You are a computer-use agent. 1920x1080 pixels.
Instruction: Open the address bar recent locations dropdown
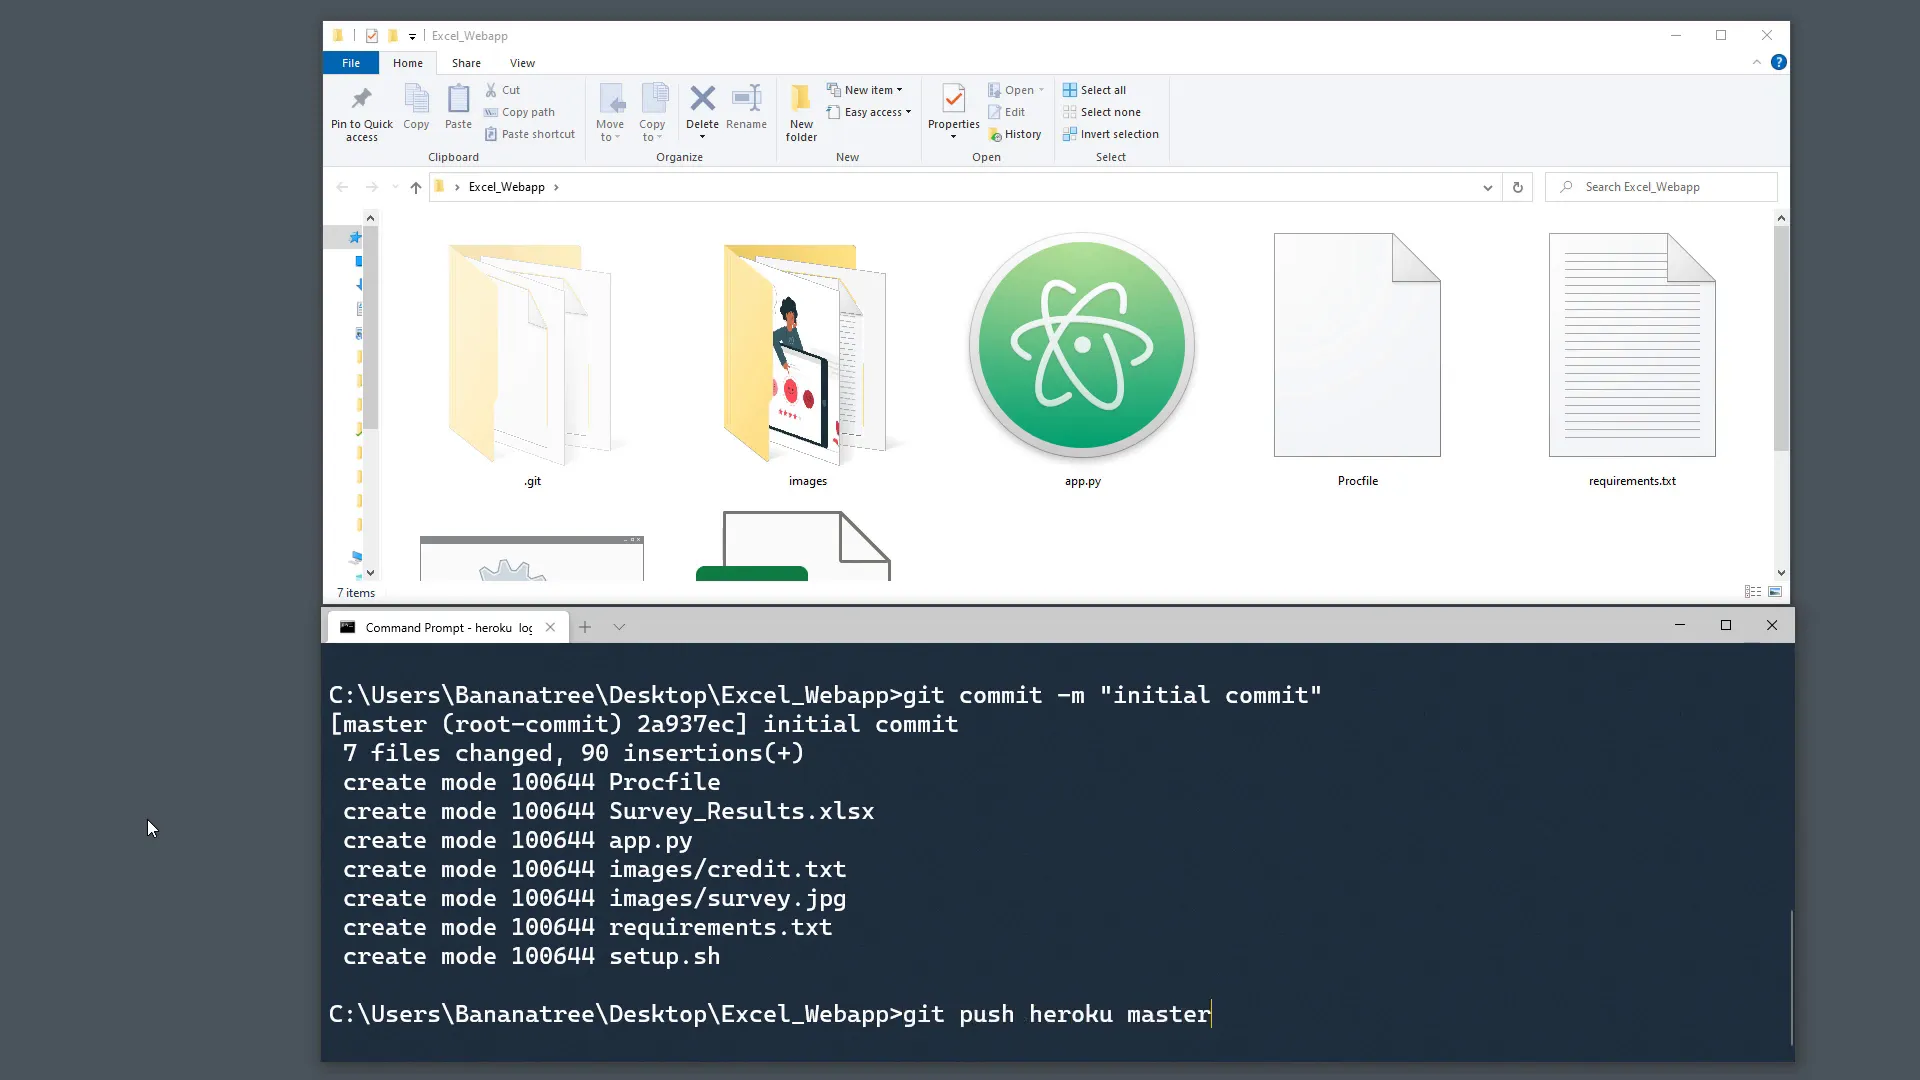[1487, 187]
